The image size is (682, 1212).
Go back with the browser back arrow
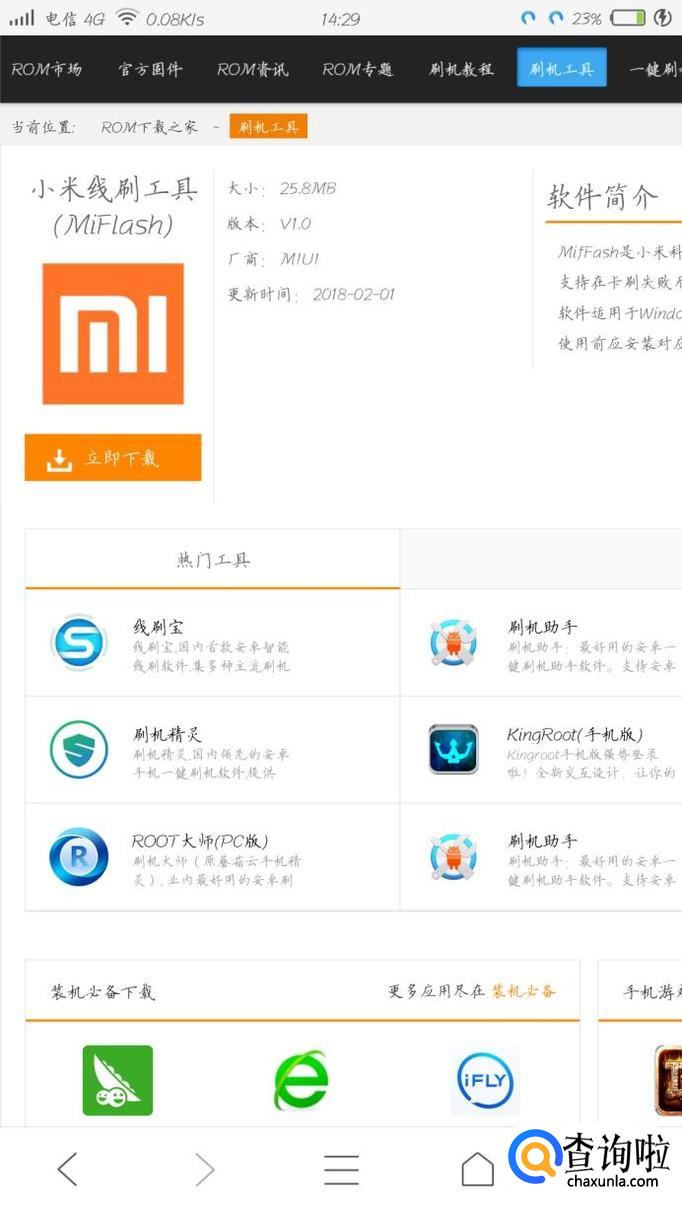pos(67,1168)
